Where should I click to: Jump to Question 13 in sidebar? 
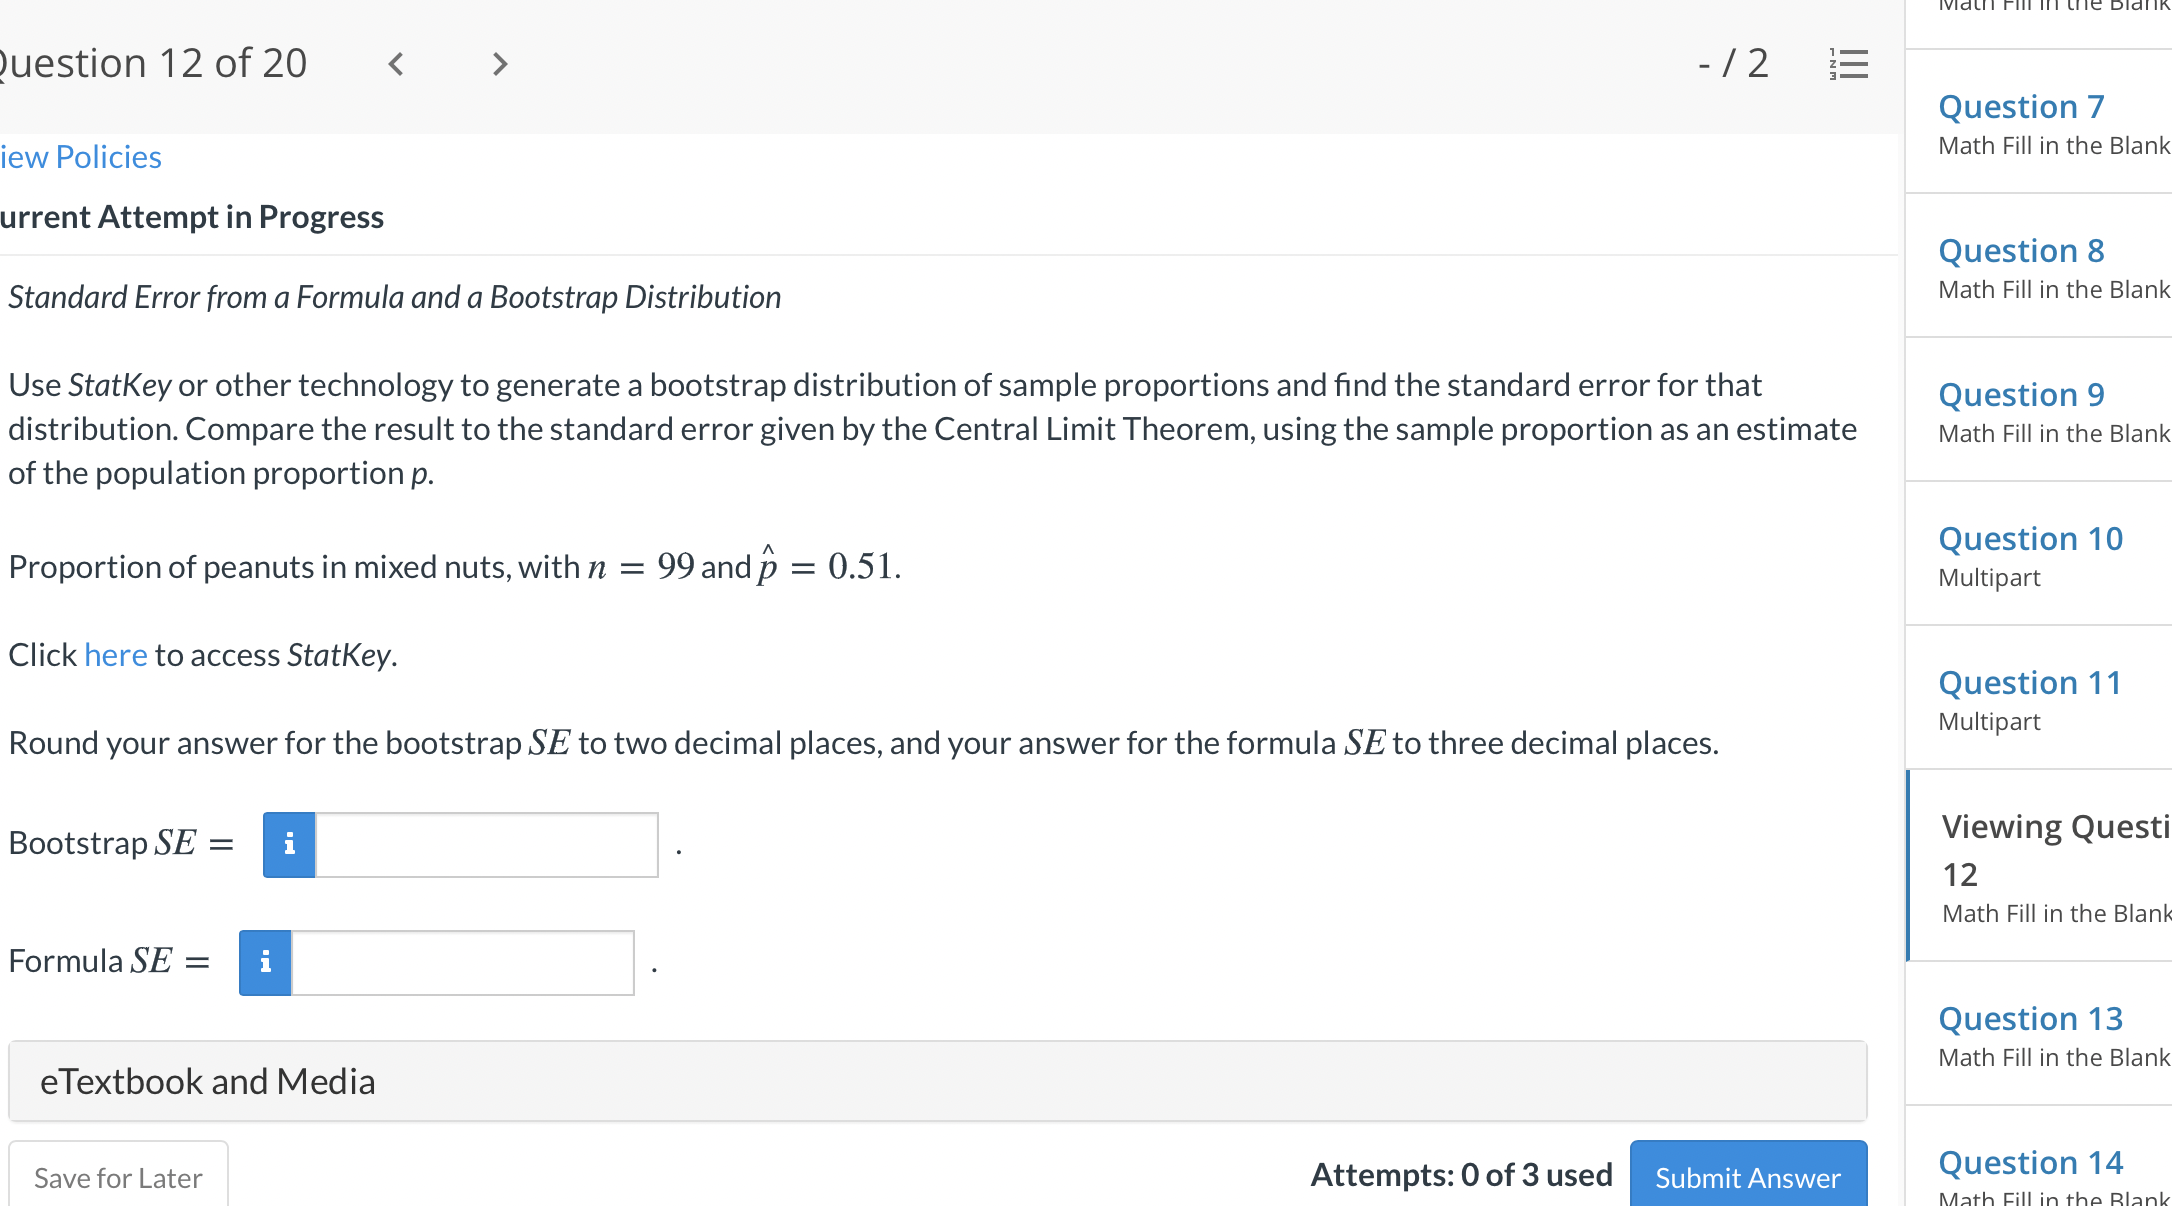tap(2030, 1019)
